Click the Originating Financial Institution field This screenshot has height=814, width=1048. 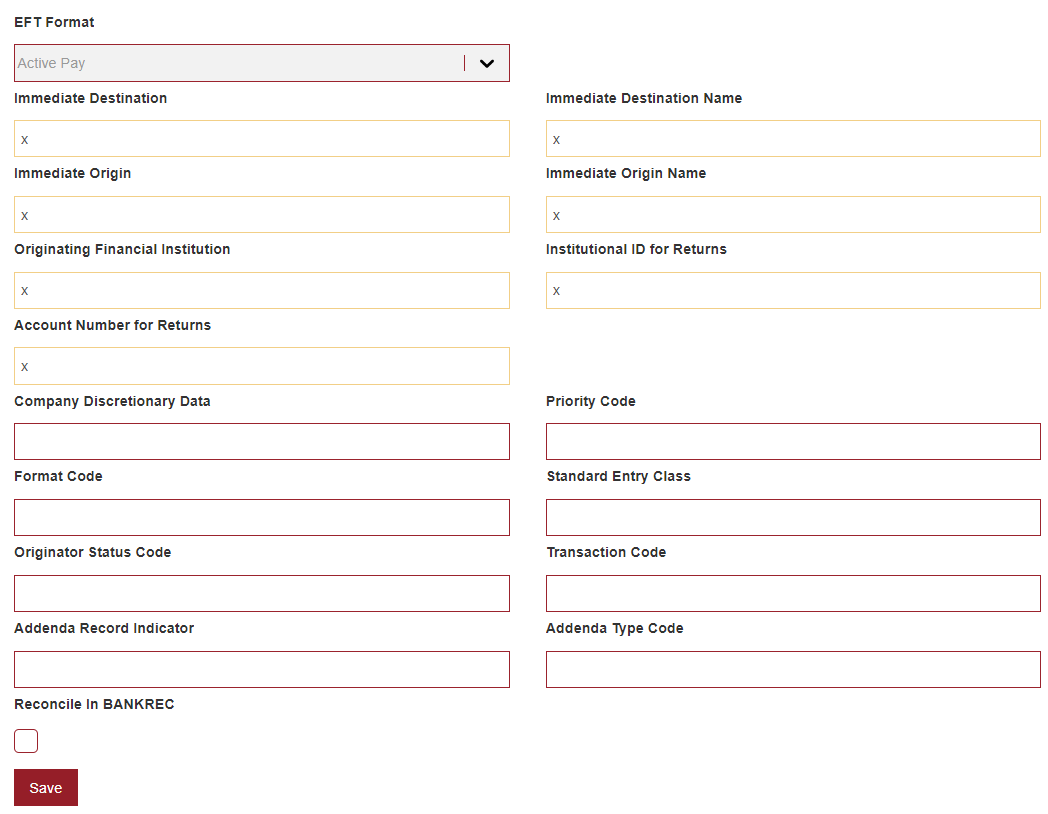click(x=261, y=291)
